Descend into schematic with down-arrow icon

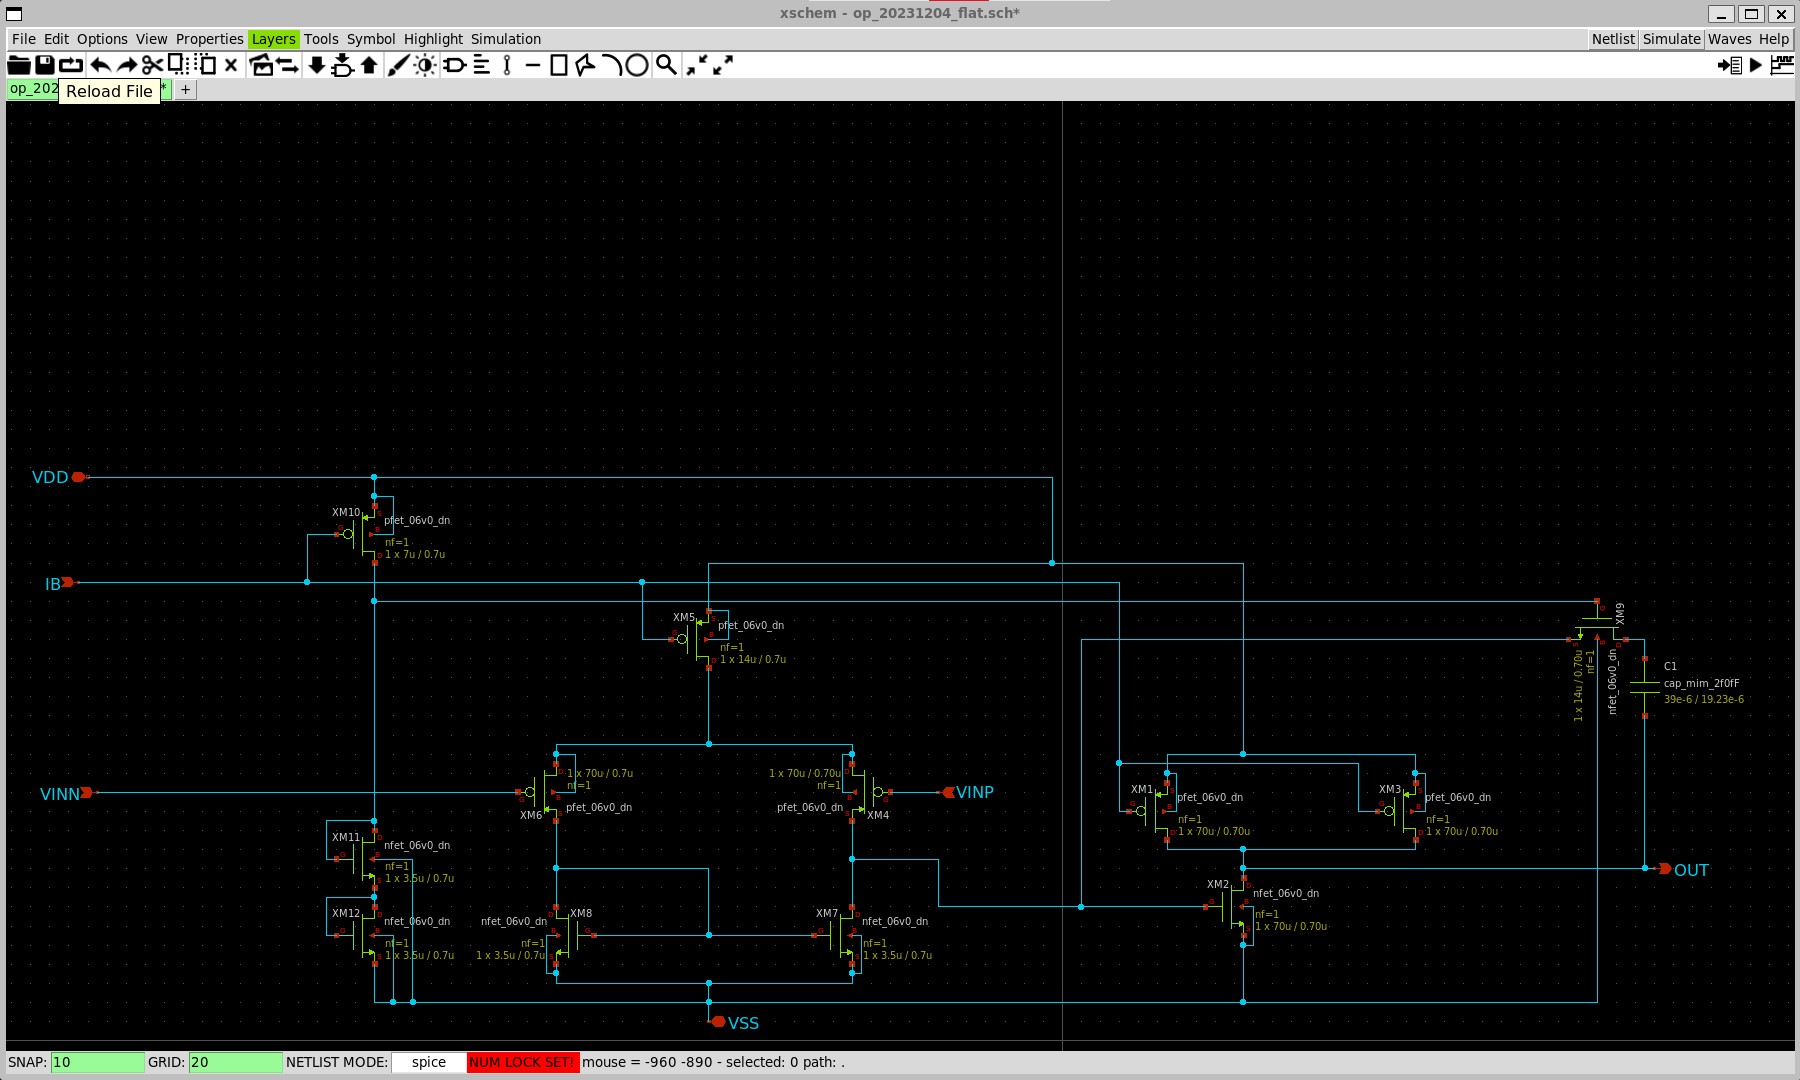click(317, 65)
